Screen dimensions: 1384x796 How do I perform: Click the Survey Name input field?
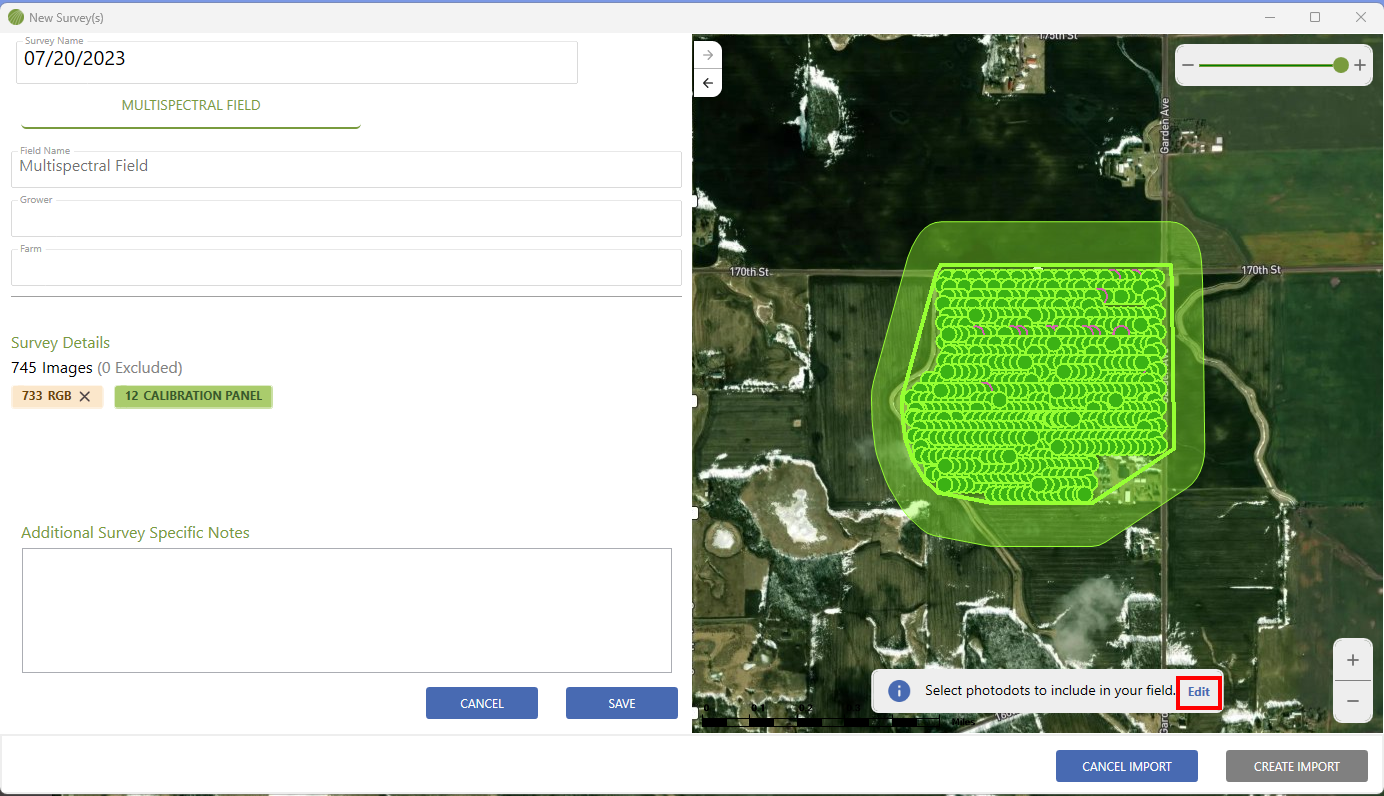[297, 62]
